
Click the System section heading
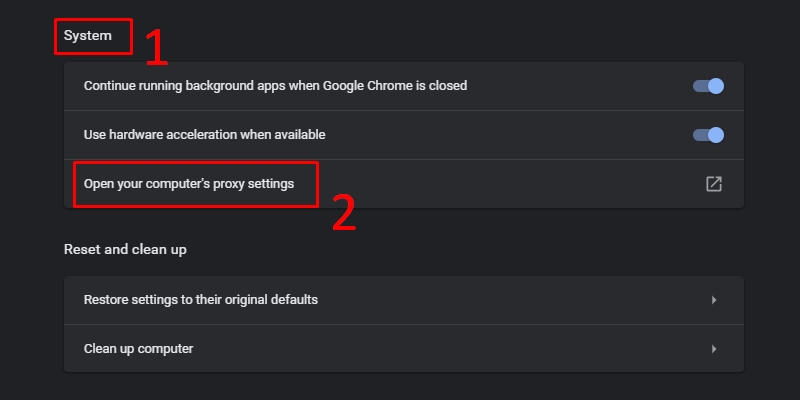pos(87,37)
